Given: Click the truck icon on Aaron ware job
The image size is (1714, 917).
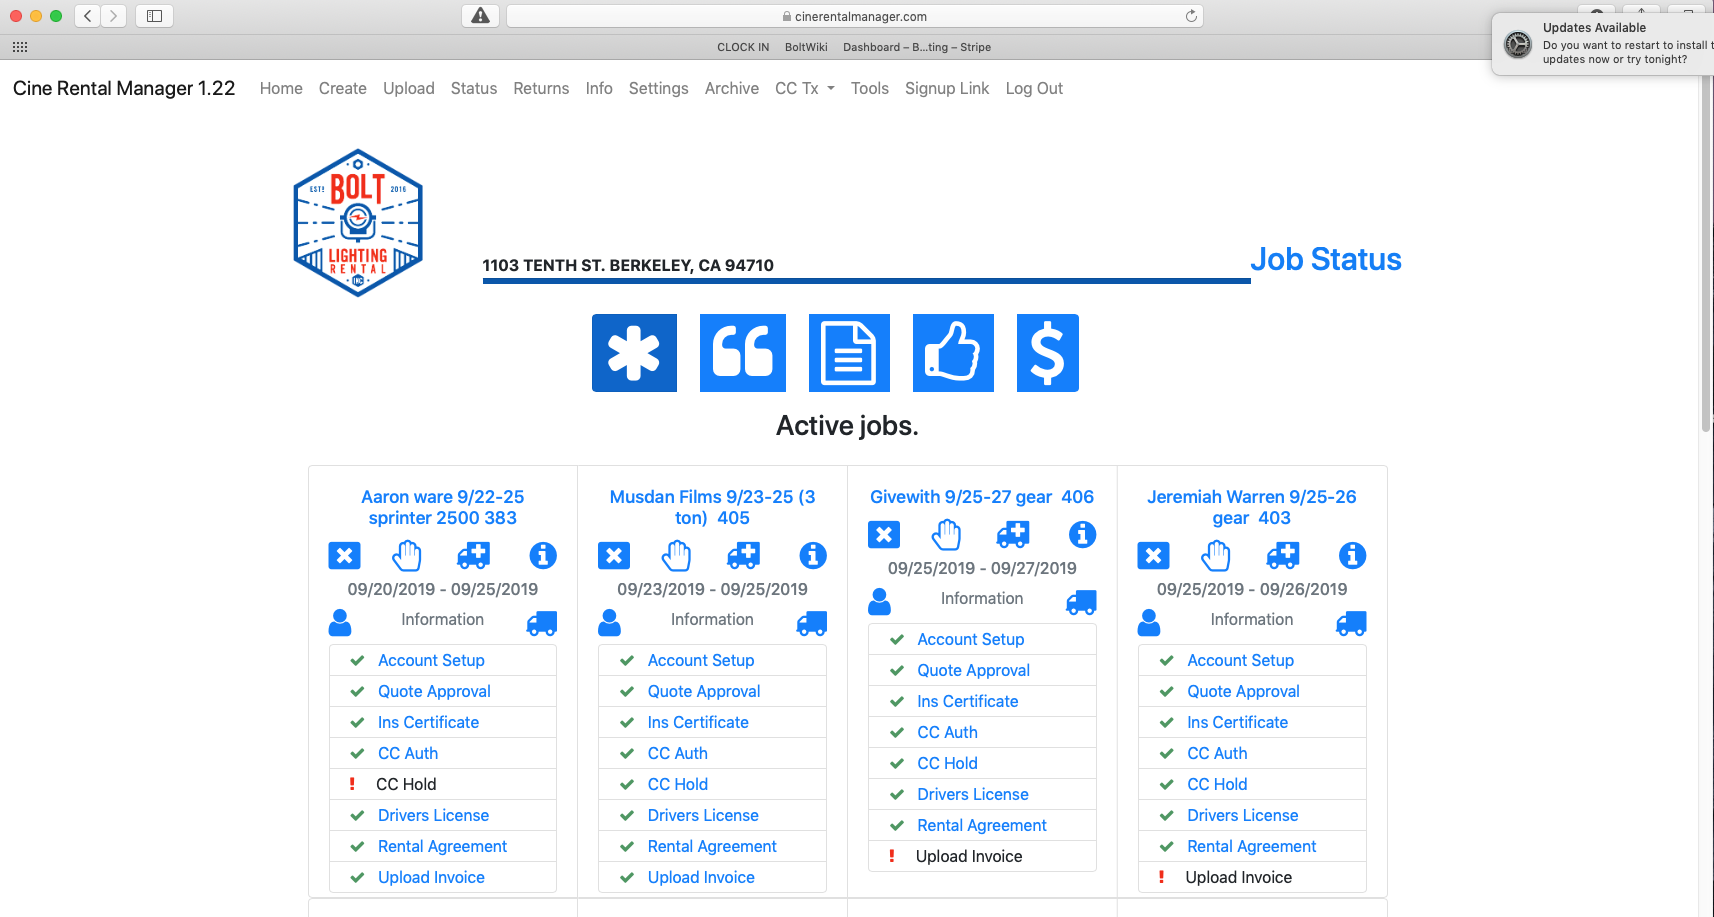Looking at the screenshot, I should 541,624.
